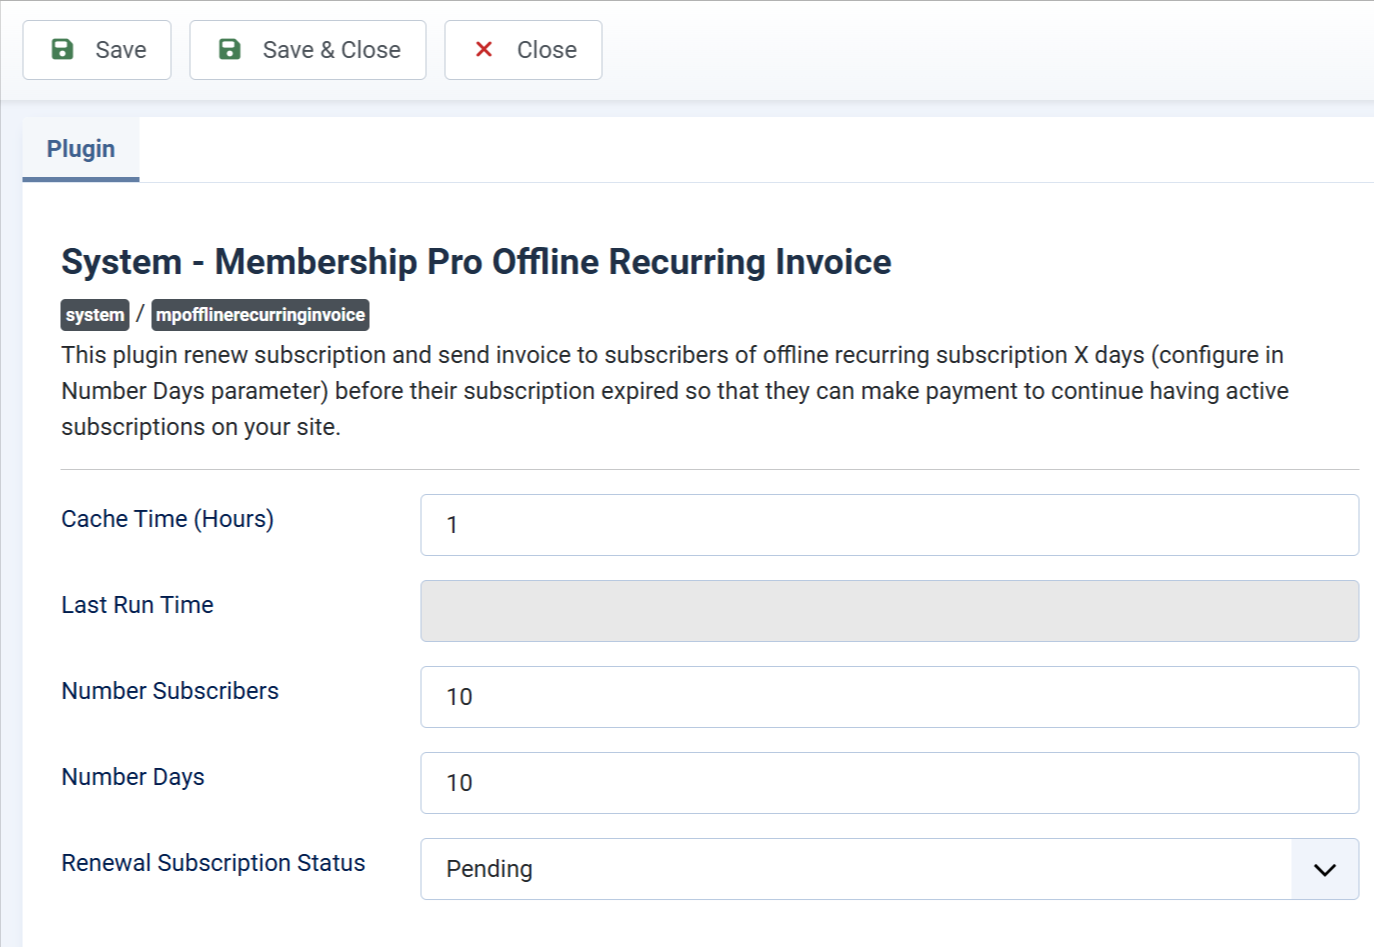Click the Save button

tap(97, 50)
